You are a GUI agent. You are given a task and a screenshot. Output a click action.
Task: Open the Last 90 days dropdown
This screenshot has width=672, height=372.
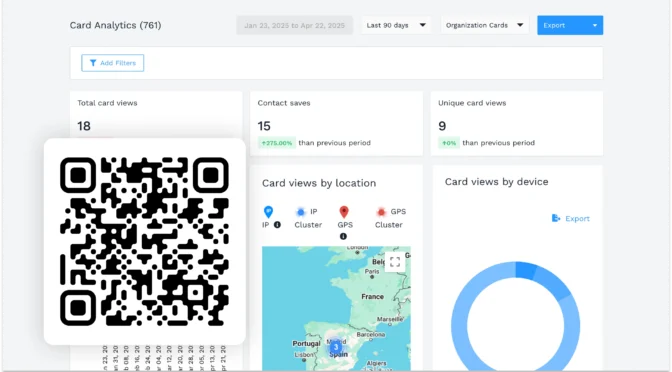pos(396,25)
